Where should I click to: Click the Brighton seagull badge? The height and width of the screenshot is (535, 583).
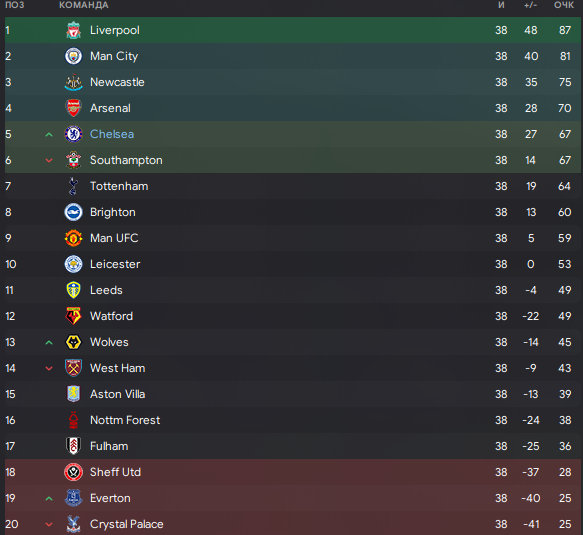(x=74, y=212)
